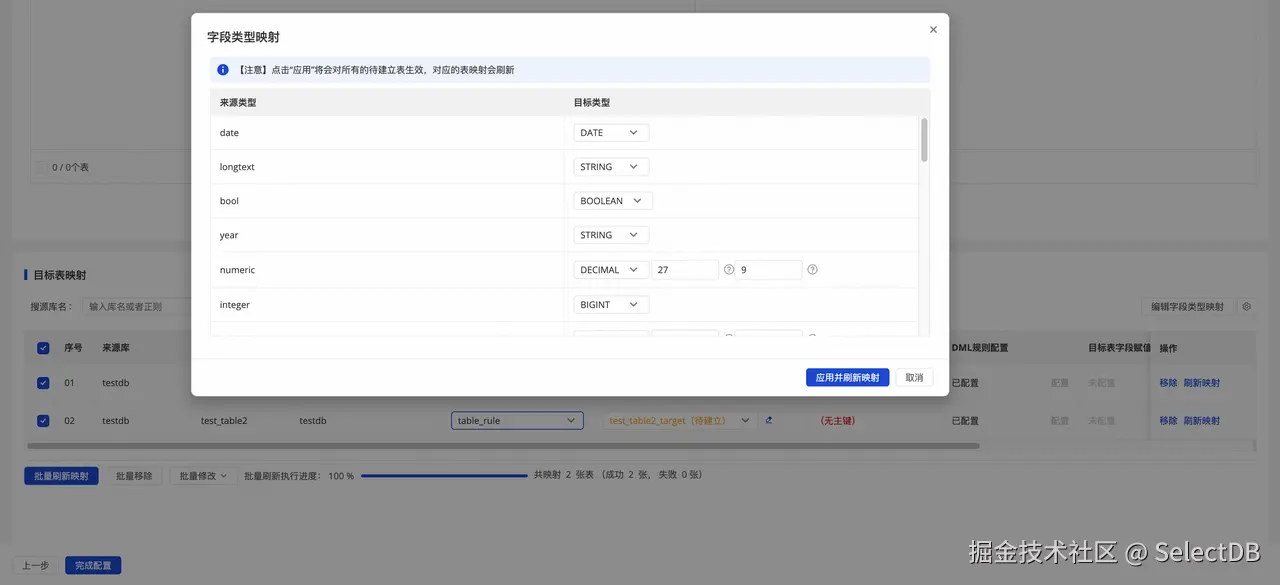Click the 批量刷新映射 button

pos(61,476)
